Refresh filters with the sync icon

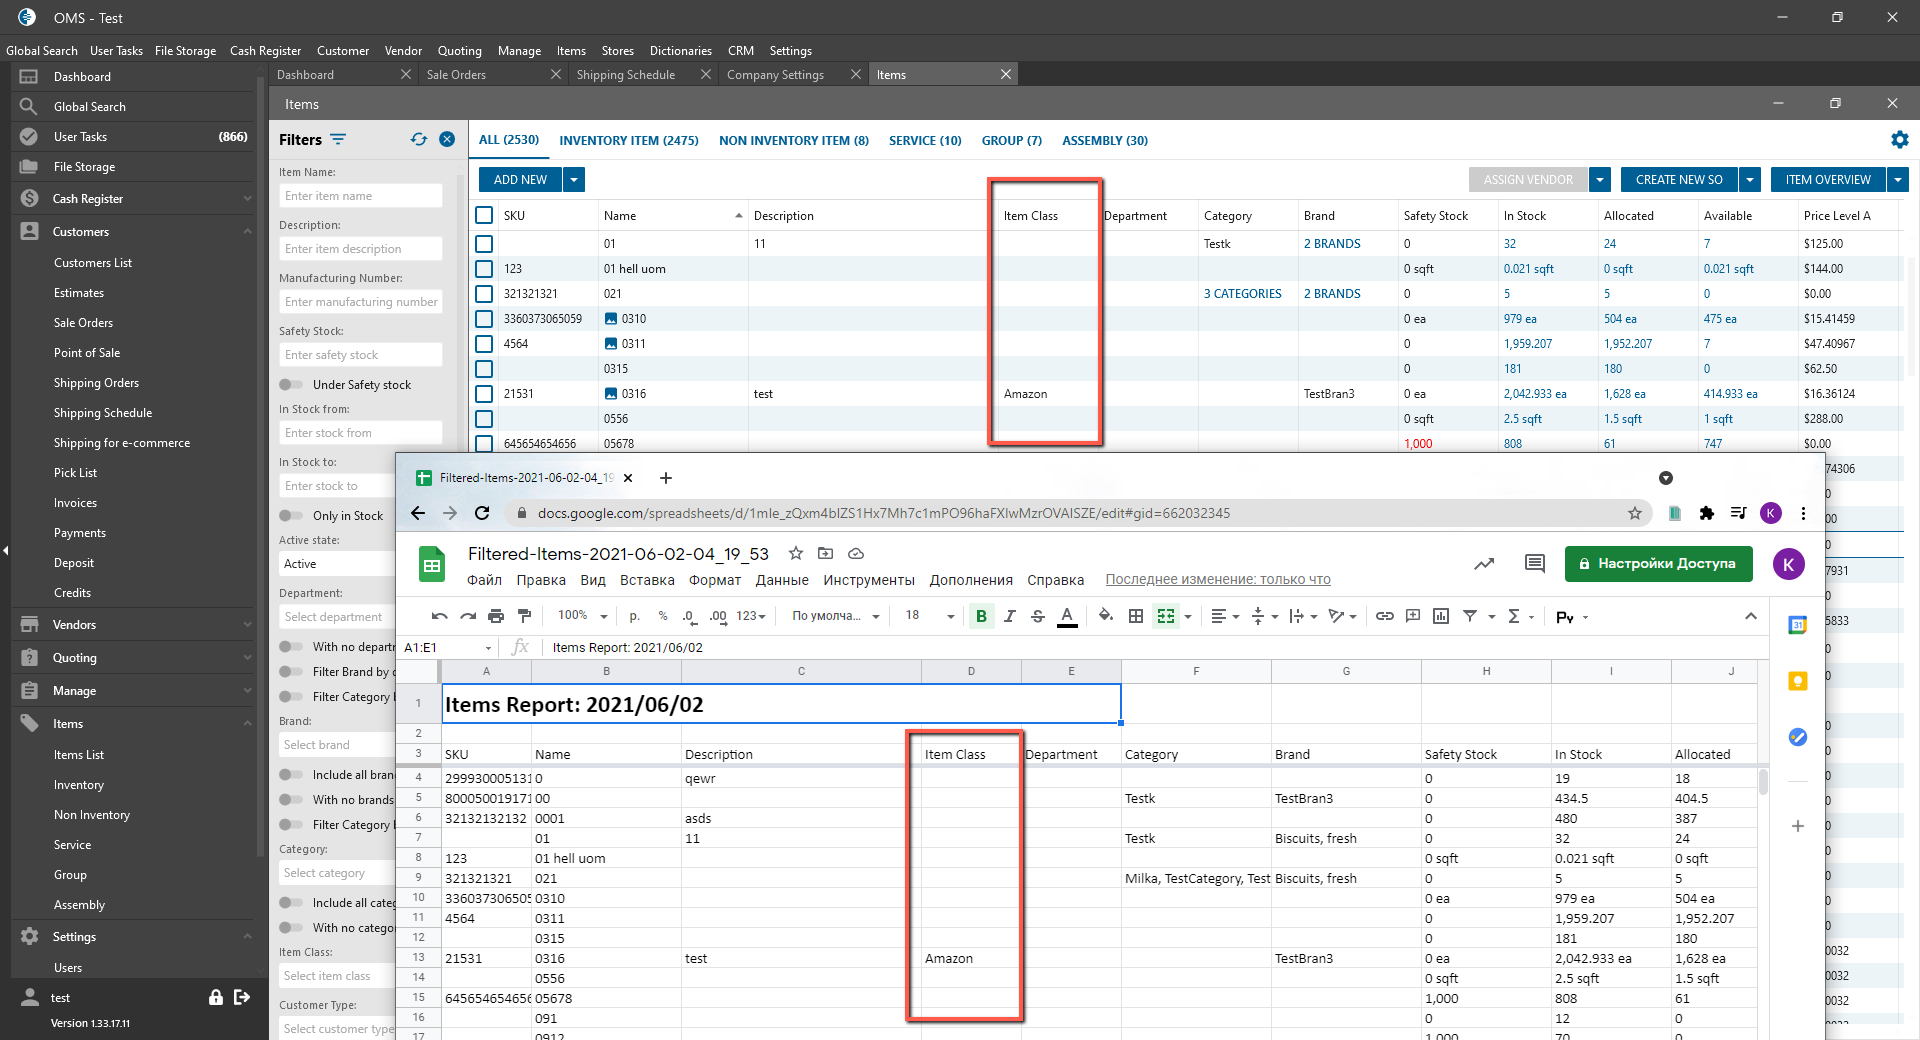[x=418, y=140]
